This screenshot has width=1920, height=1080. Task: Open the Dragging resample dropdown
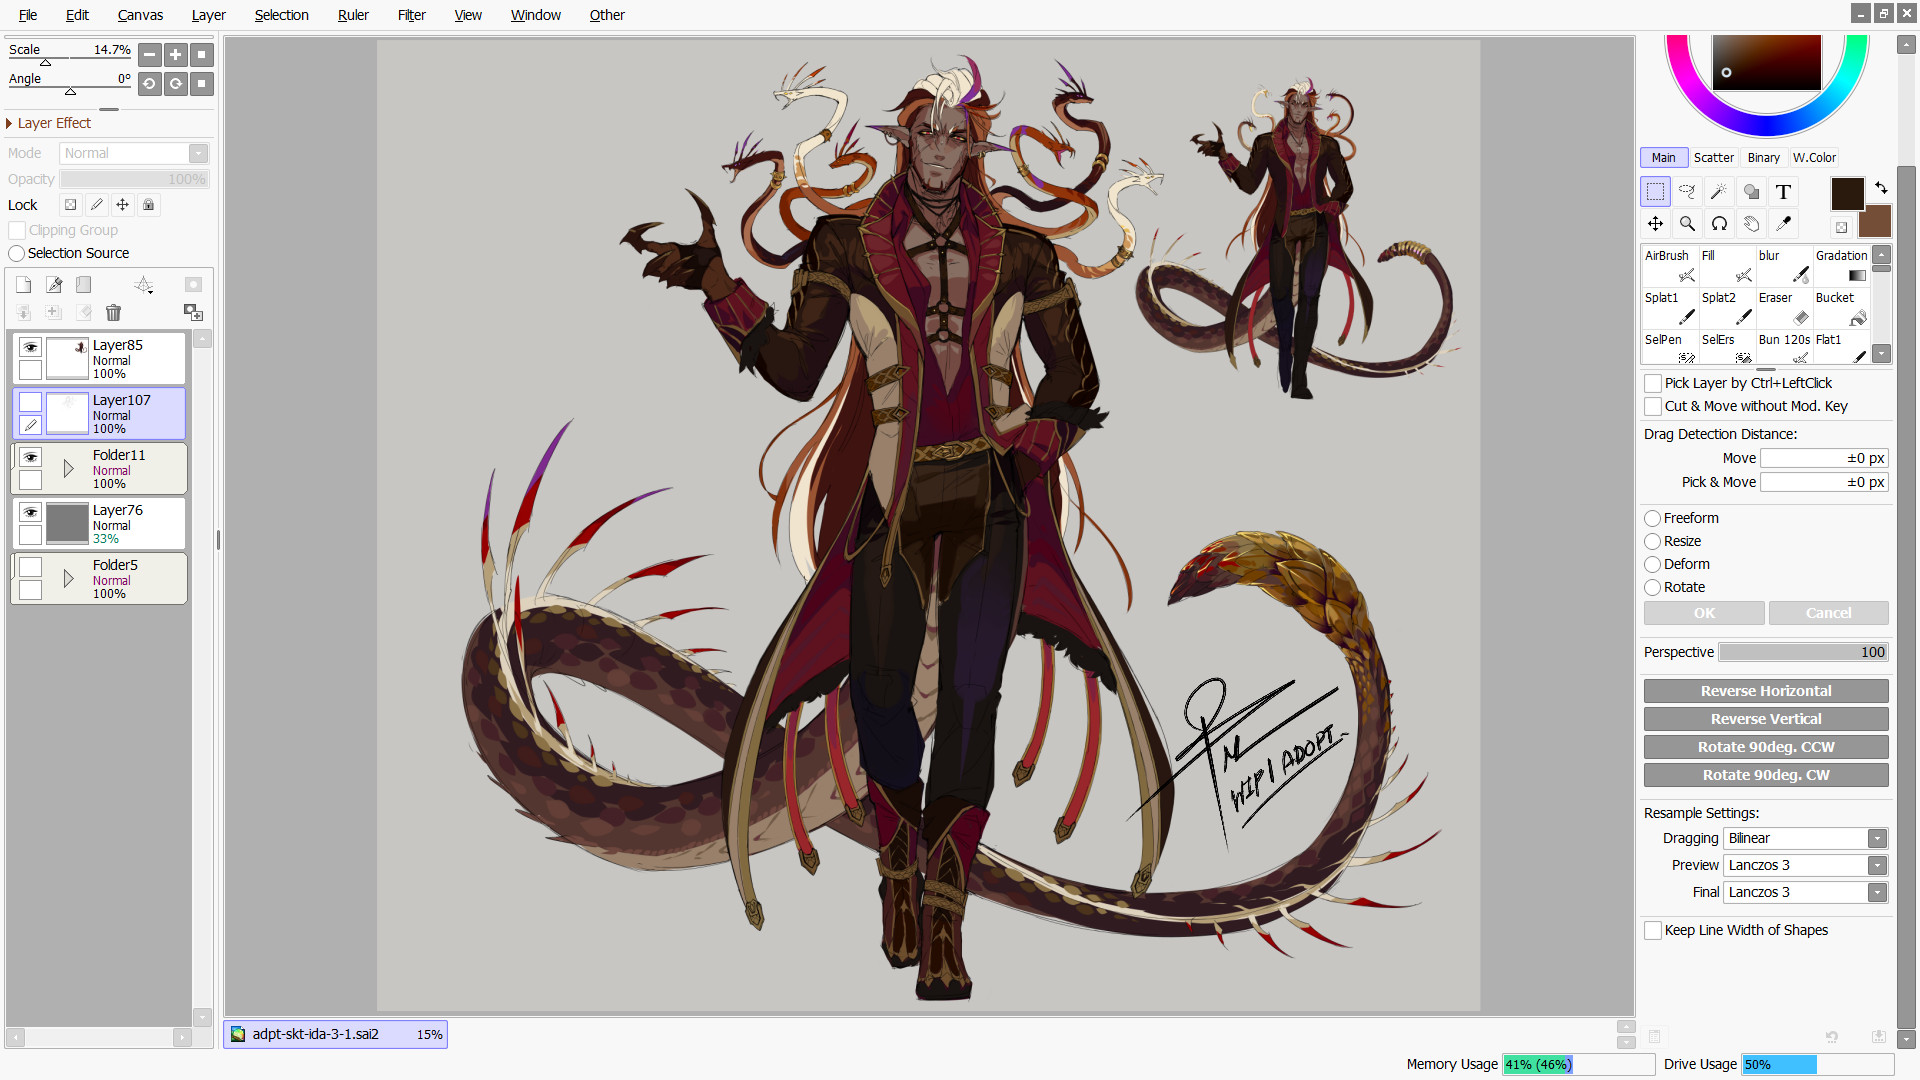click(1877, 838)
